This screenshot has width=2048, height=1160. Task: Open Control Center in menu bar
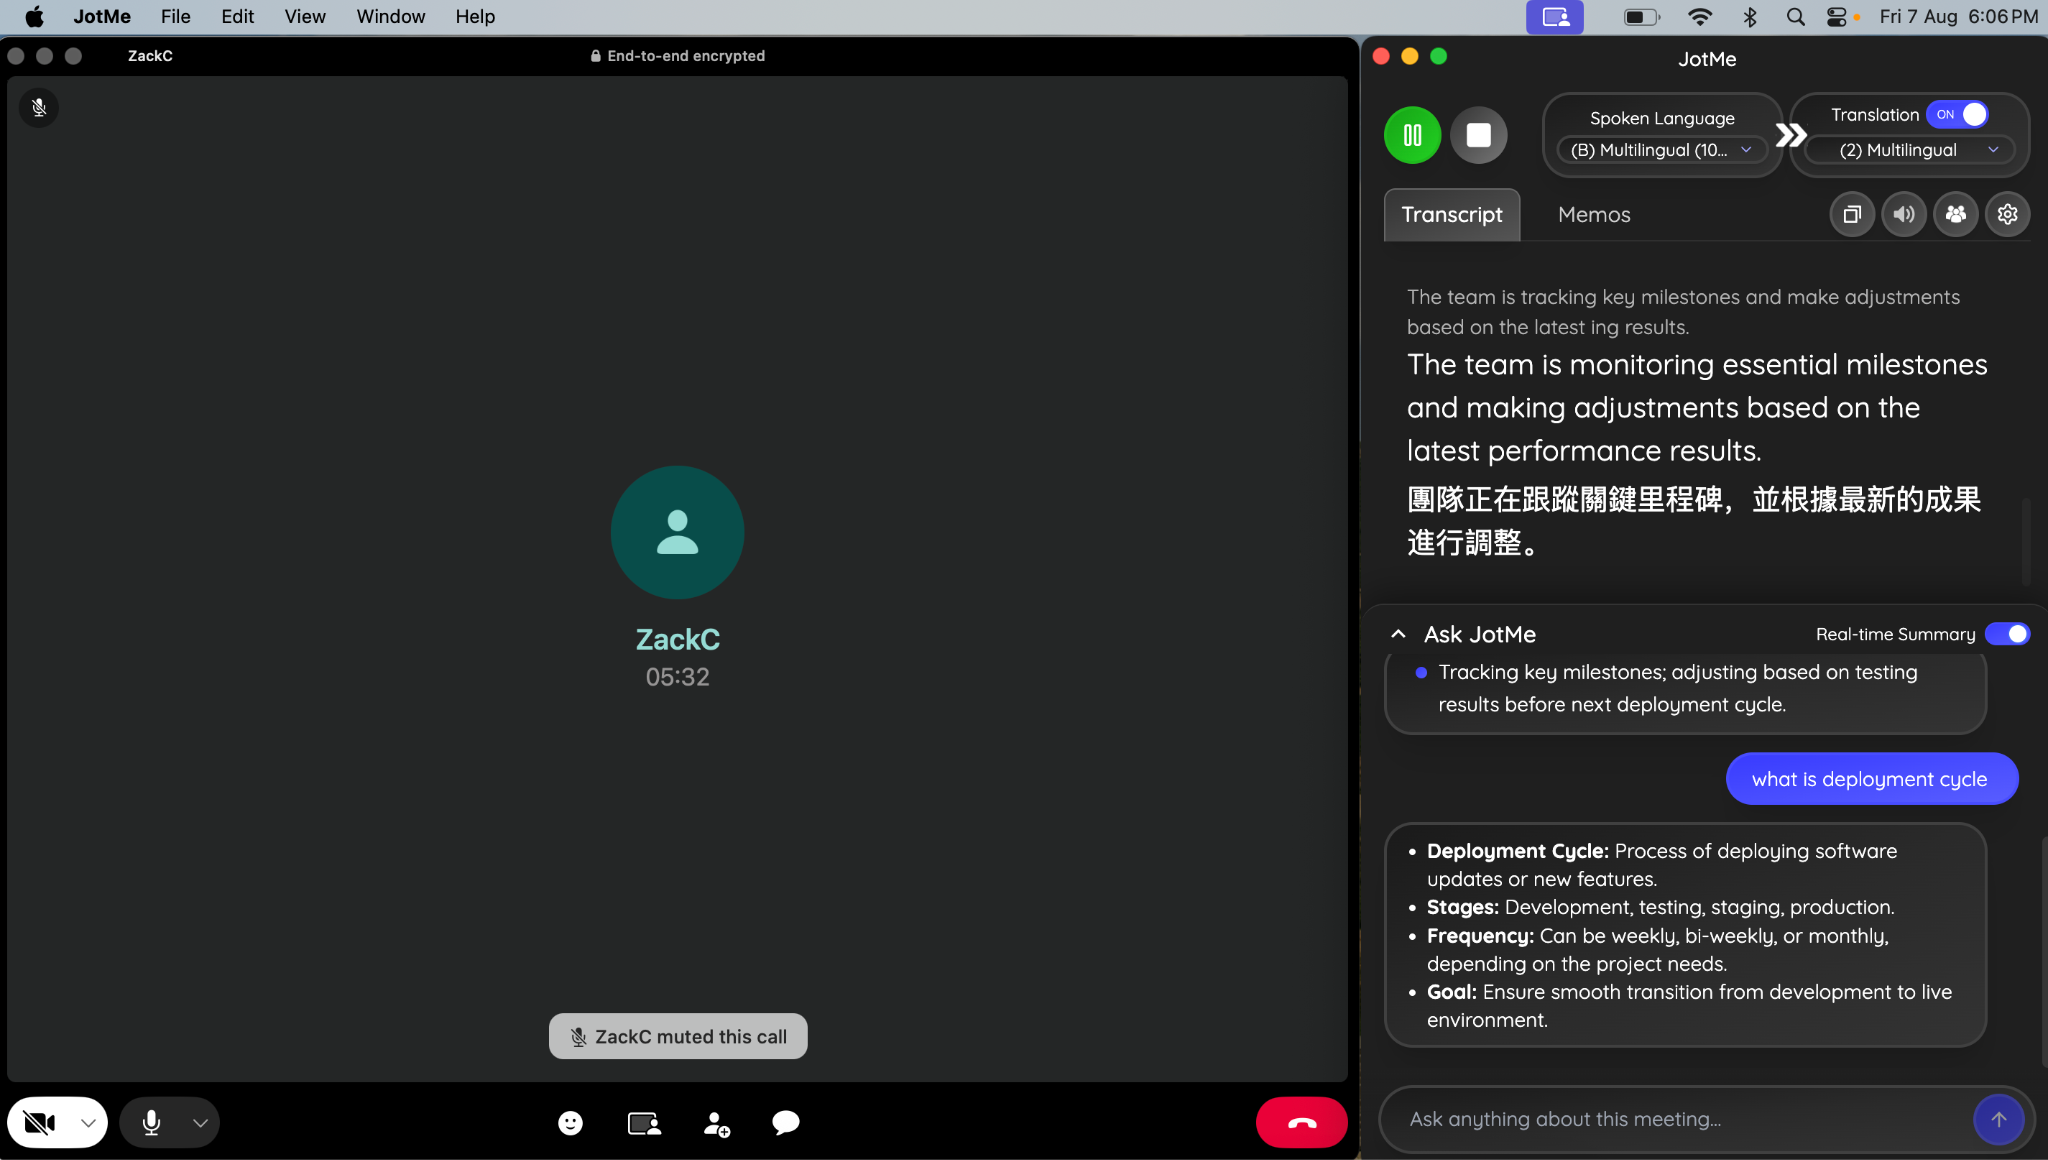pyautogui.click(x=1837, y=17)
